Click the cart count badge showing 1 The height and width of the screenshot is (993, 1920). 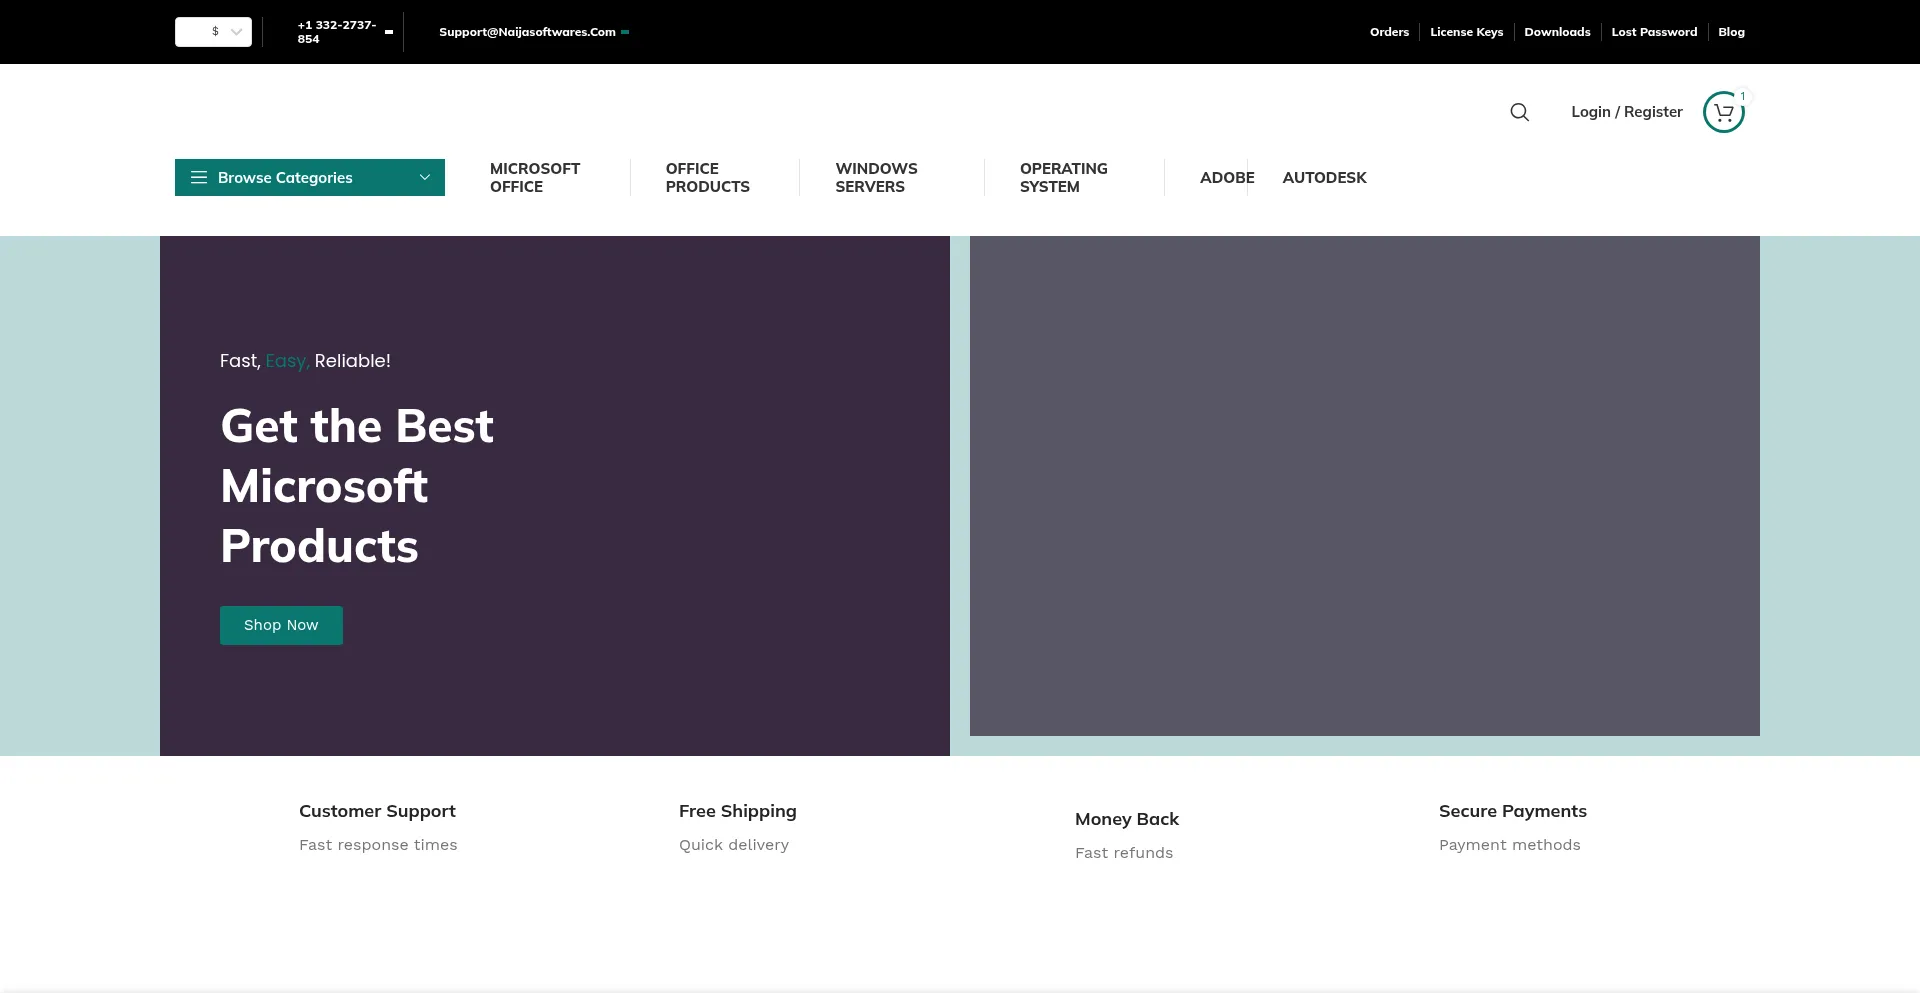[1742, 96]
